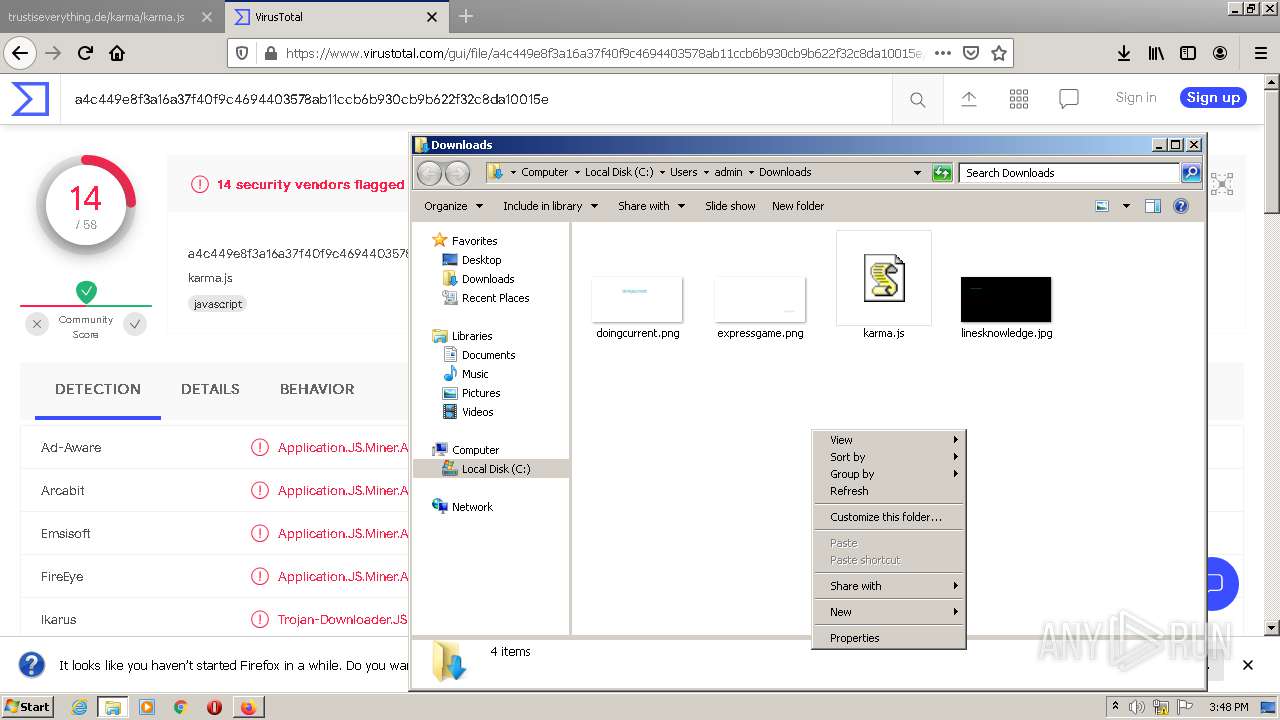Viewport: 1280px width, 720px height.
Task: Click the VirusTotal search magnifier icon
Action: (917, 99)
